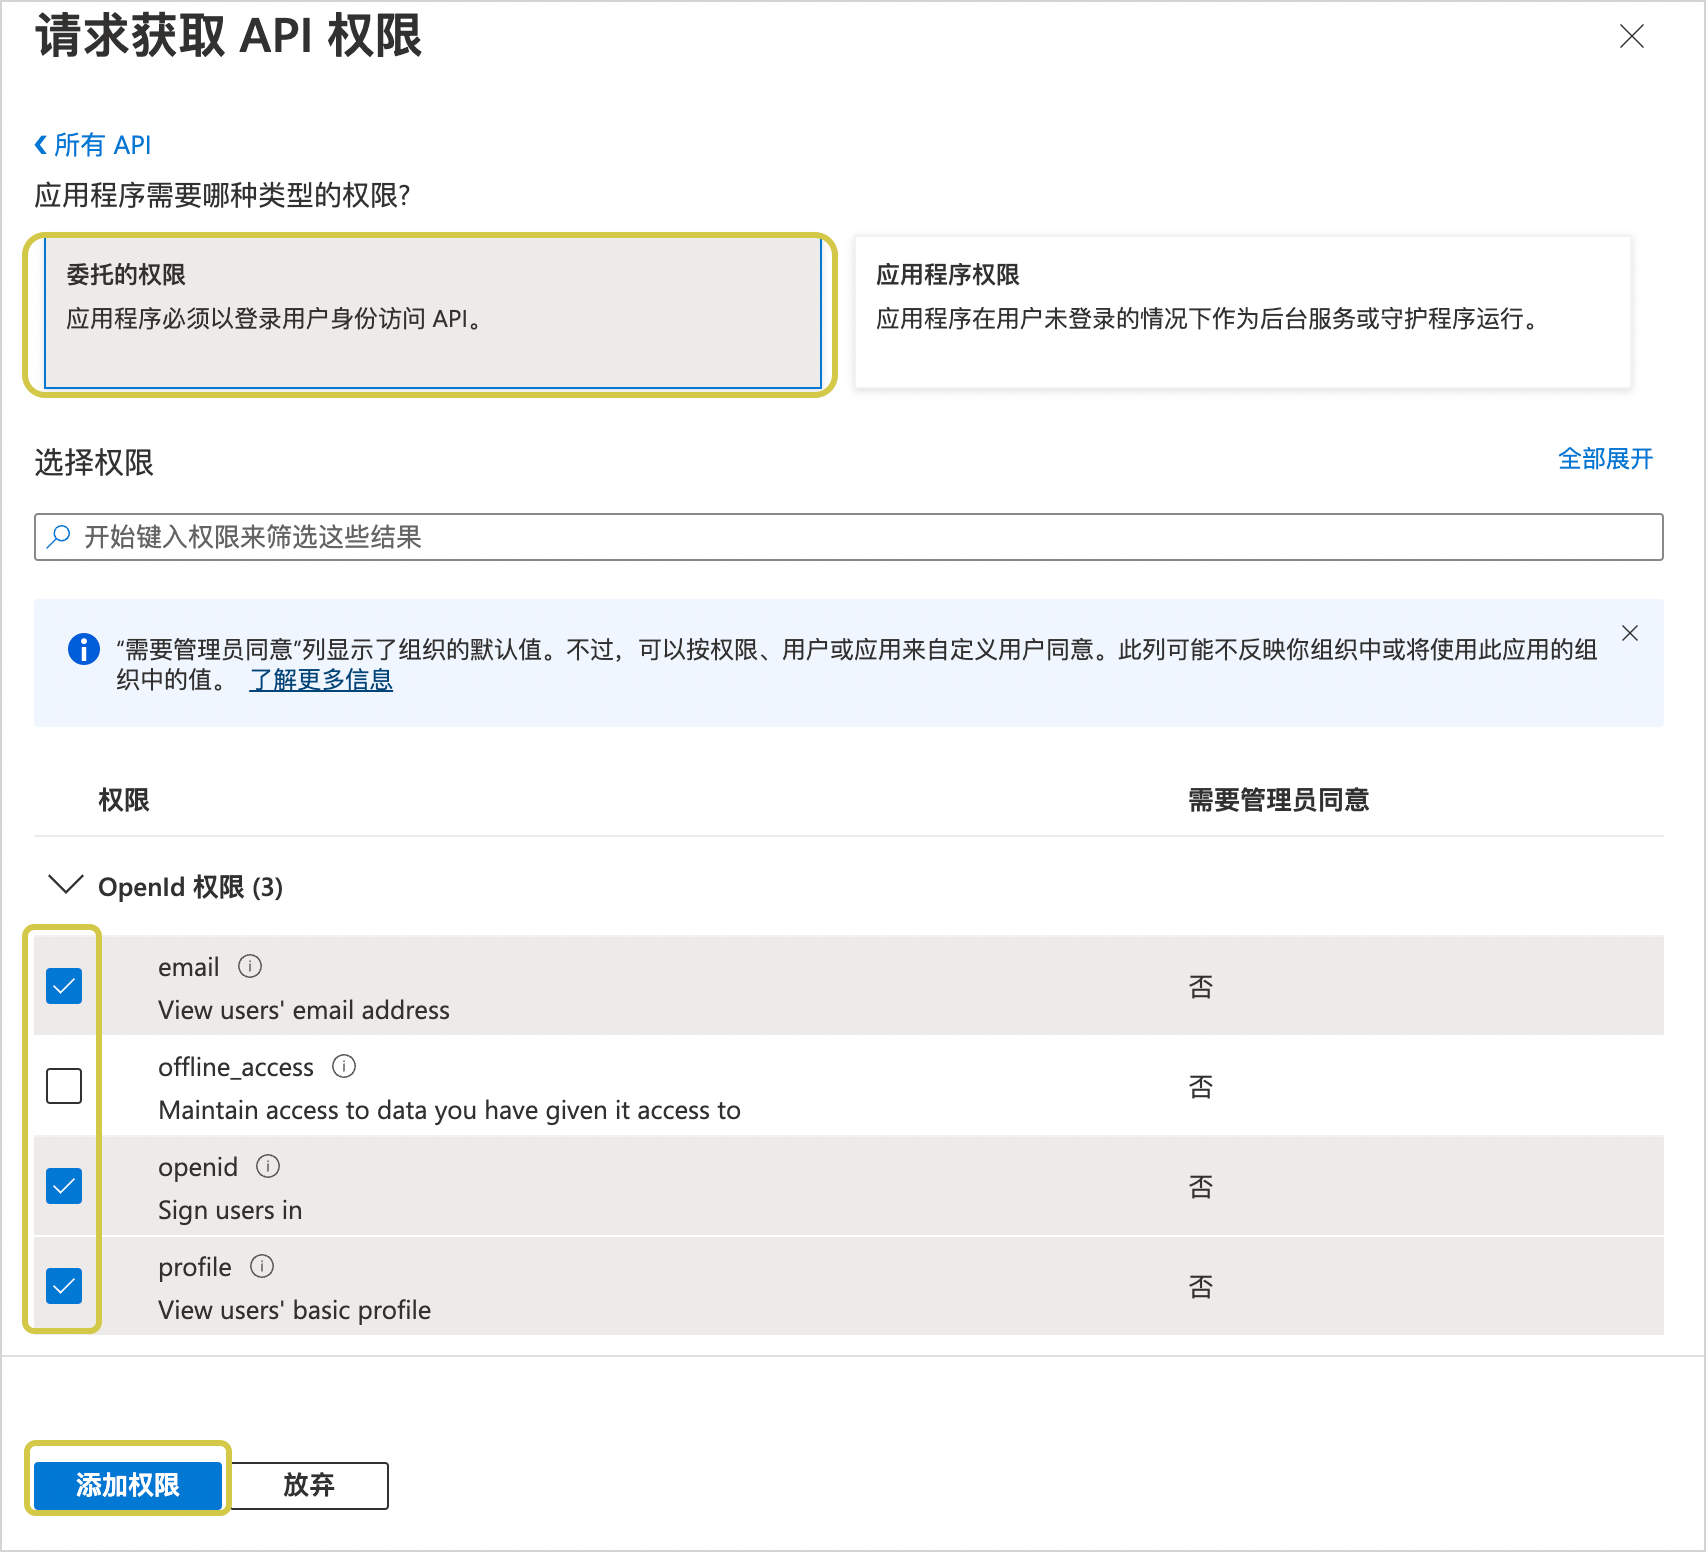This screenshot has width=1706, height=1552.
Task: Click the 否 value in profile row
Action: (x=1201, y=1287)
